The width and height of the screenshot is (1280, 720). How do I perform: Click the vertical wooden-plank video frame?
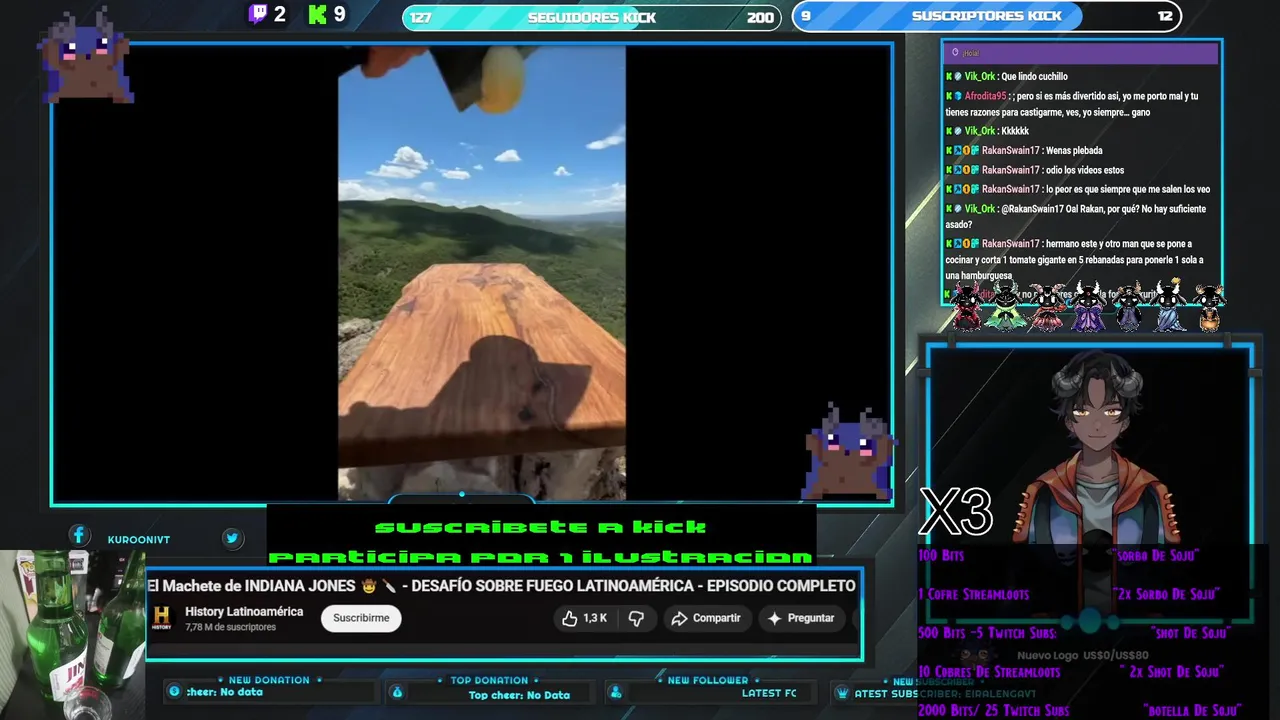[482, 272]
